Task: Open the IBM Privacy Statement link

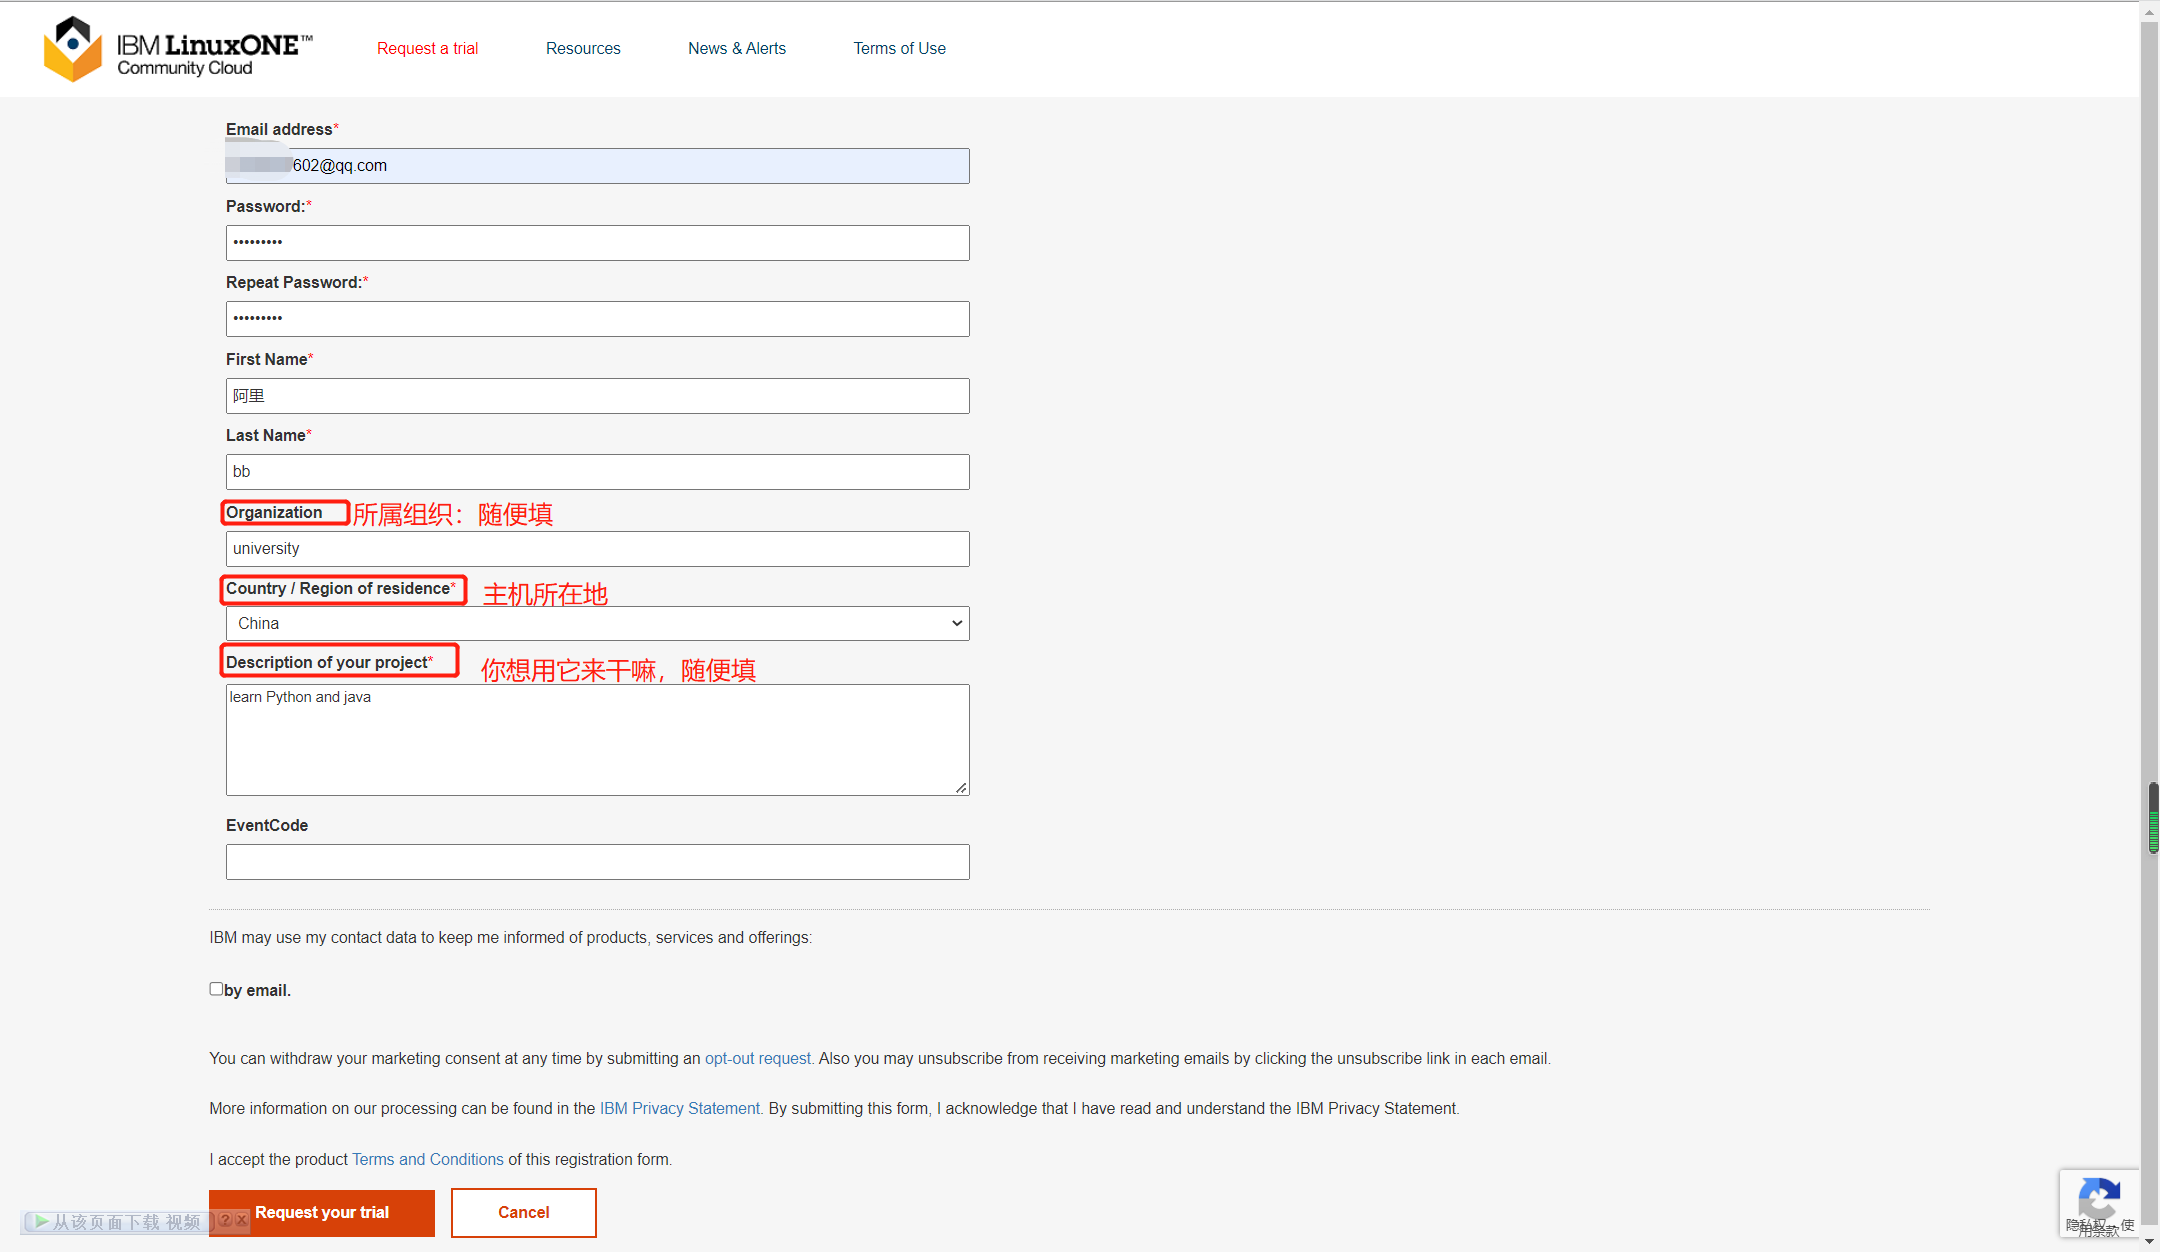Action: coord(679,1108)
